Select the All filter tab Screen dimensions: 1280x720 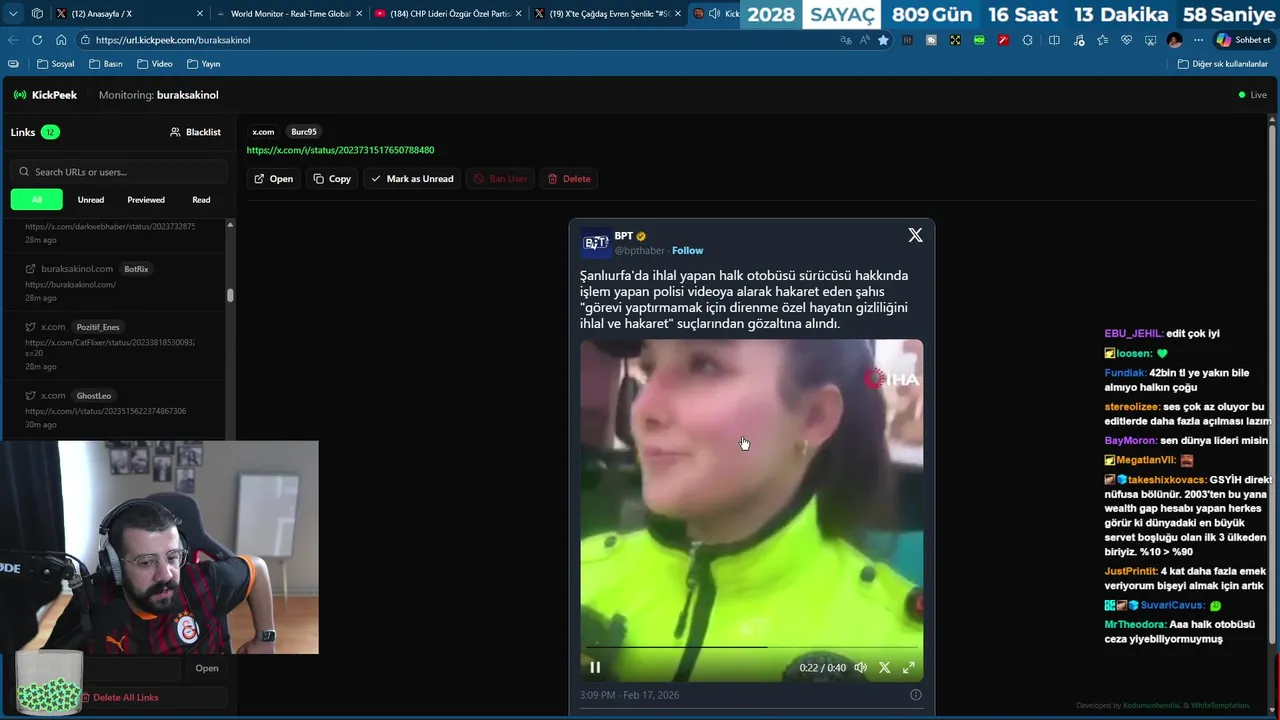point(37,200)
